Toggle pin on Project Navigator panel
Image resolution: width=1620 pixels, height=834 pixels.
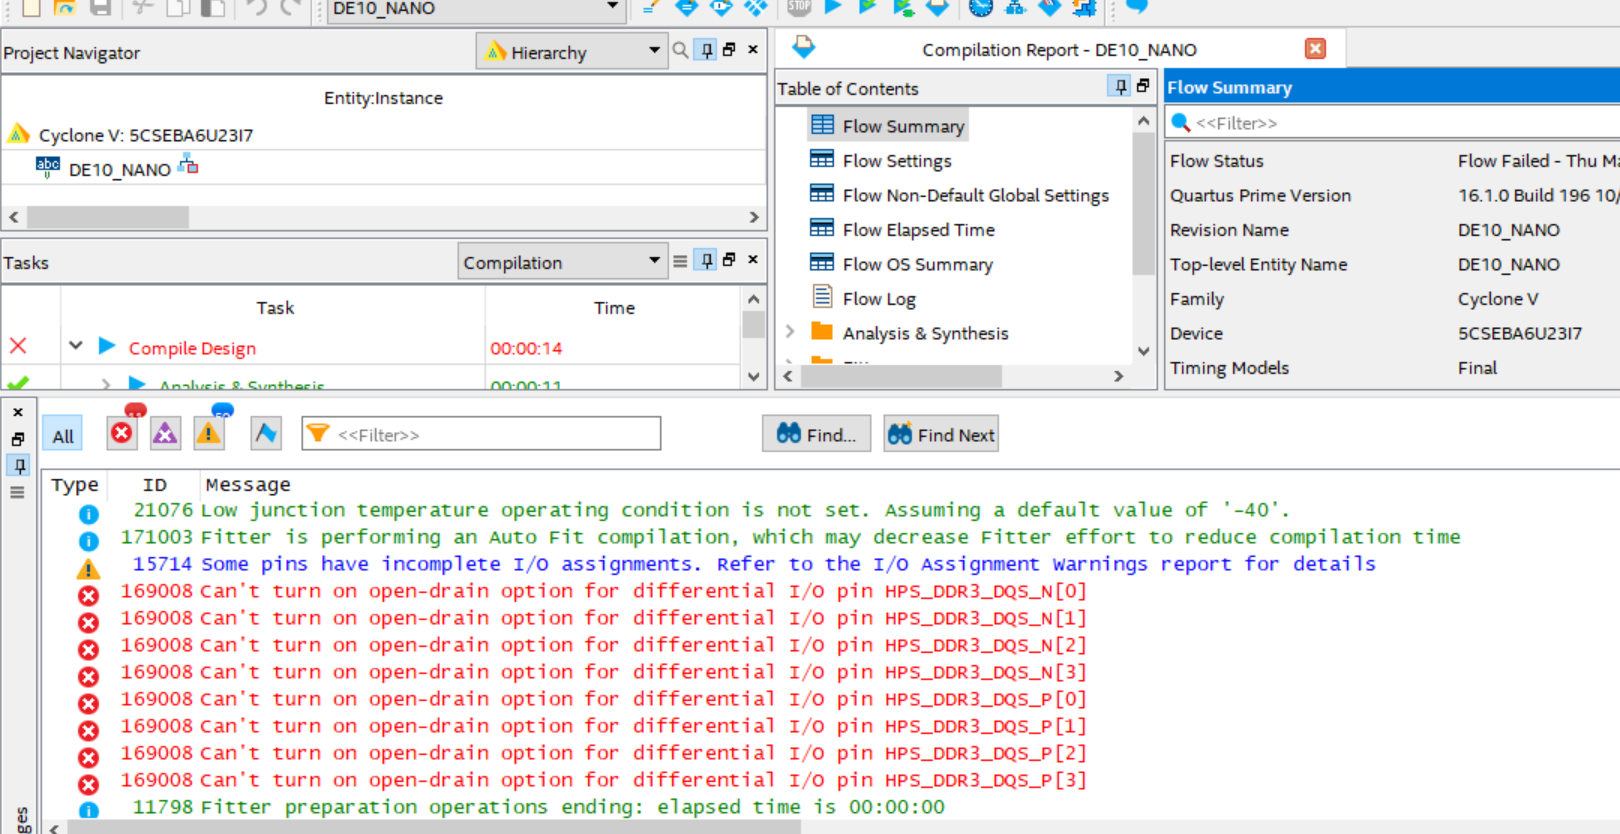pos(707,50)
